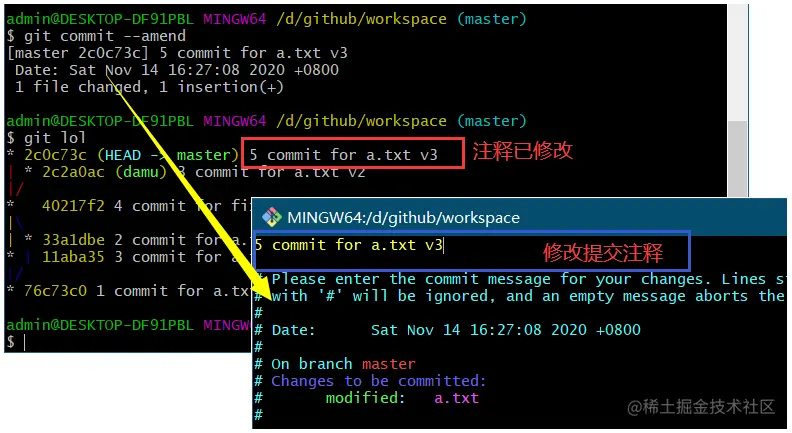
Task: Click the empty prompt line after the dollar sign
Action: [x=24, y=342]
